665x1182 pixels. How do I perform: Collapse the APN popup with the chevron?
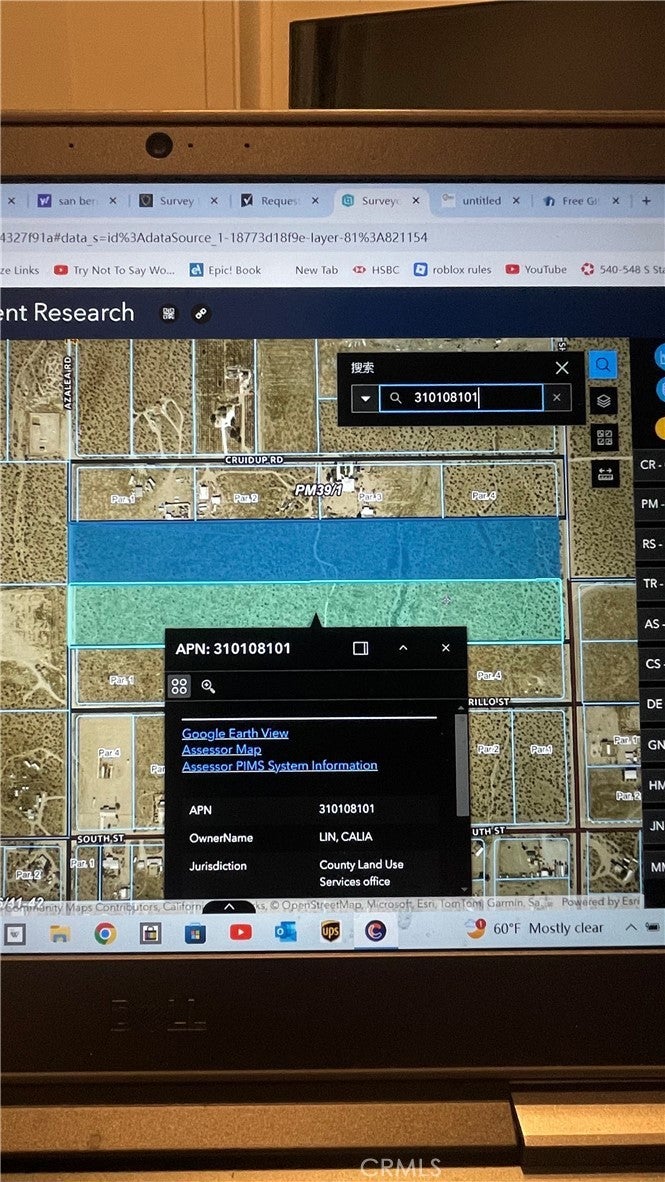click(403, 648)
